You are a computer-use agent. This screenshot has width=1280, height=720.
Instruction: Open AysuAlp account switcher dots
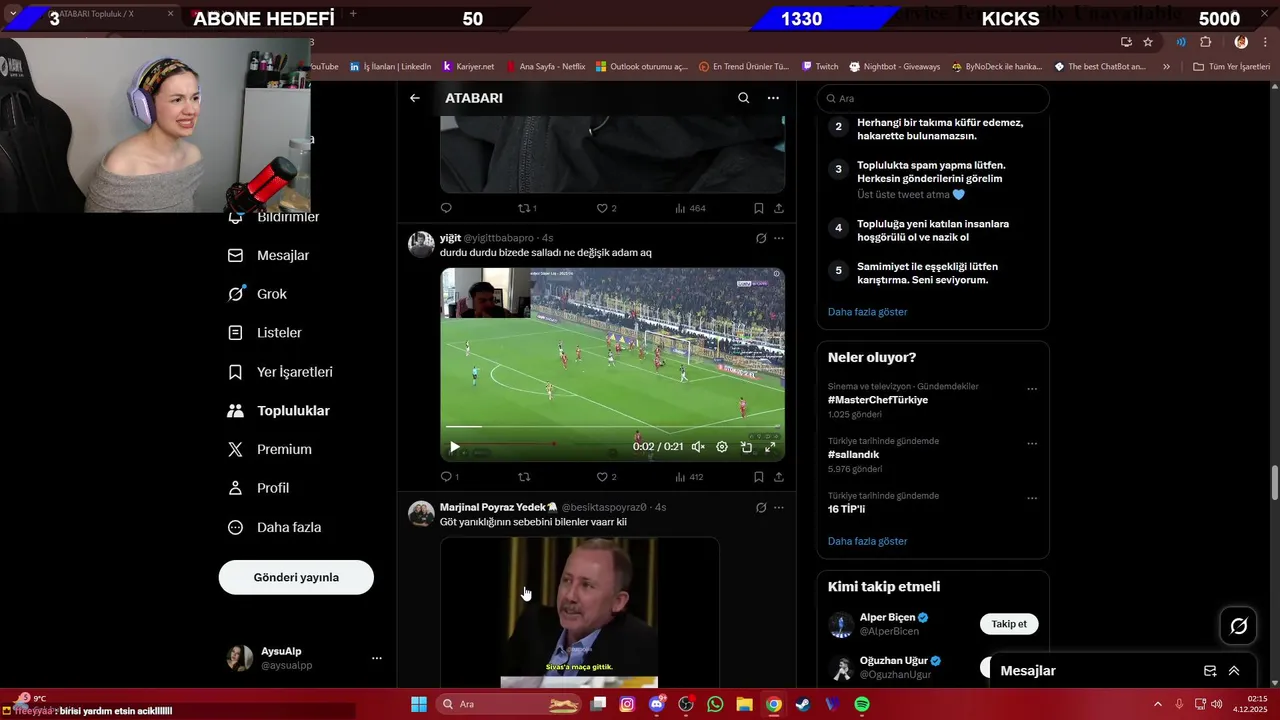(x=377, y=658)
